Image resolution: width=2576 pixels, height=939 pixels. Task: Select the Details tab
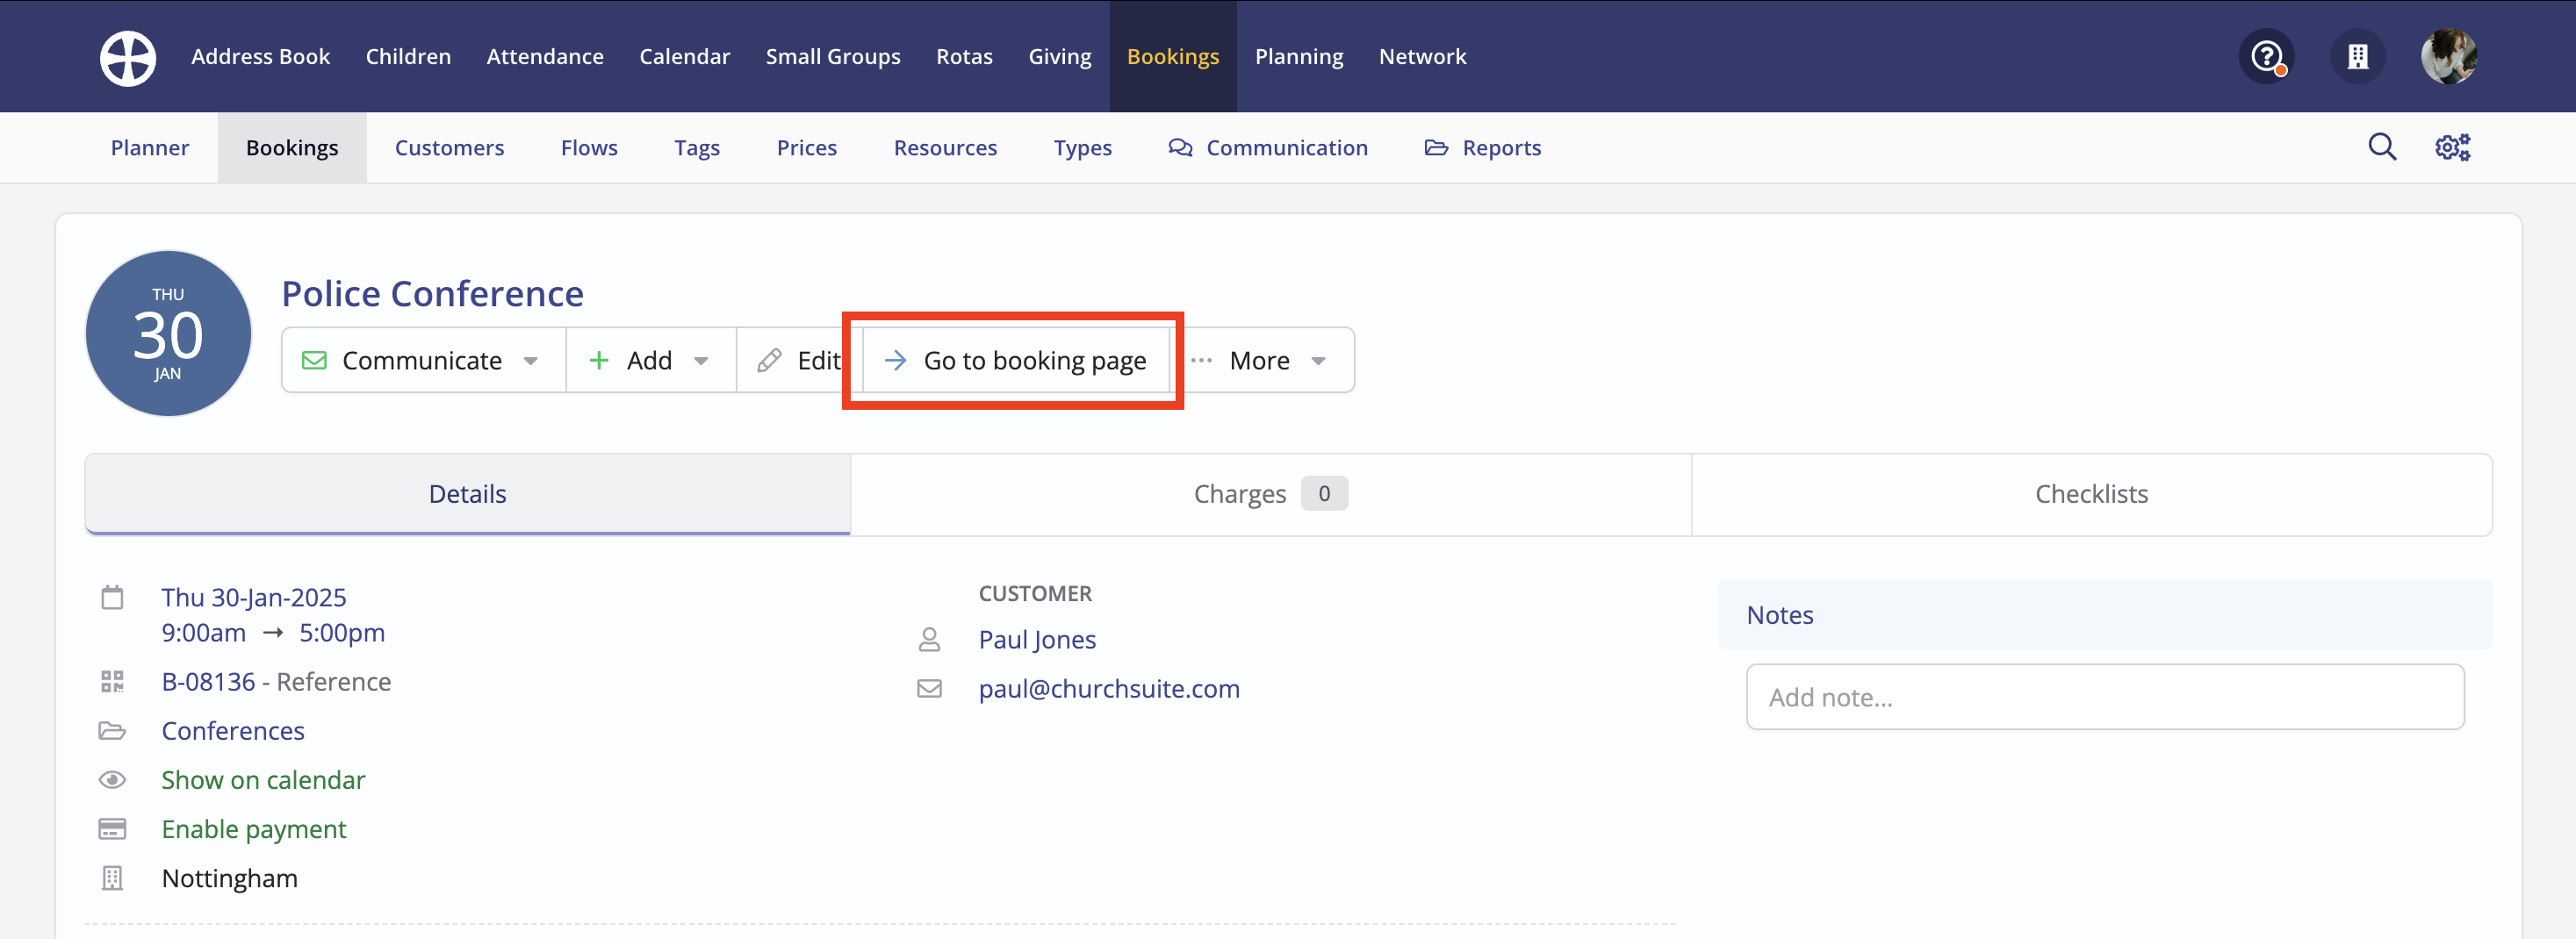(x=468, y=494)
